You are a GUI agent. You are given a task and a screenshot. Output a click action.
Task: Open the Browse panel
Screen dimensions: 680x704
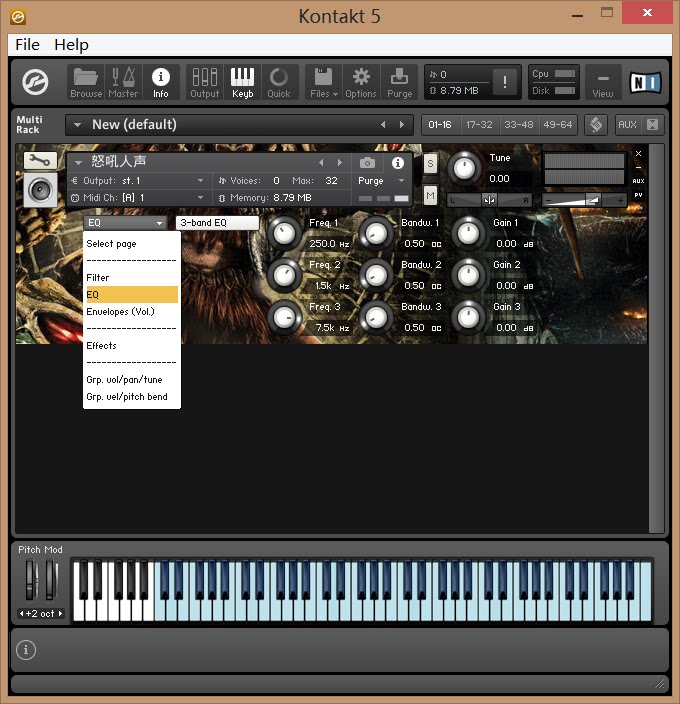(86, 82)
